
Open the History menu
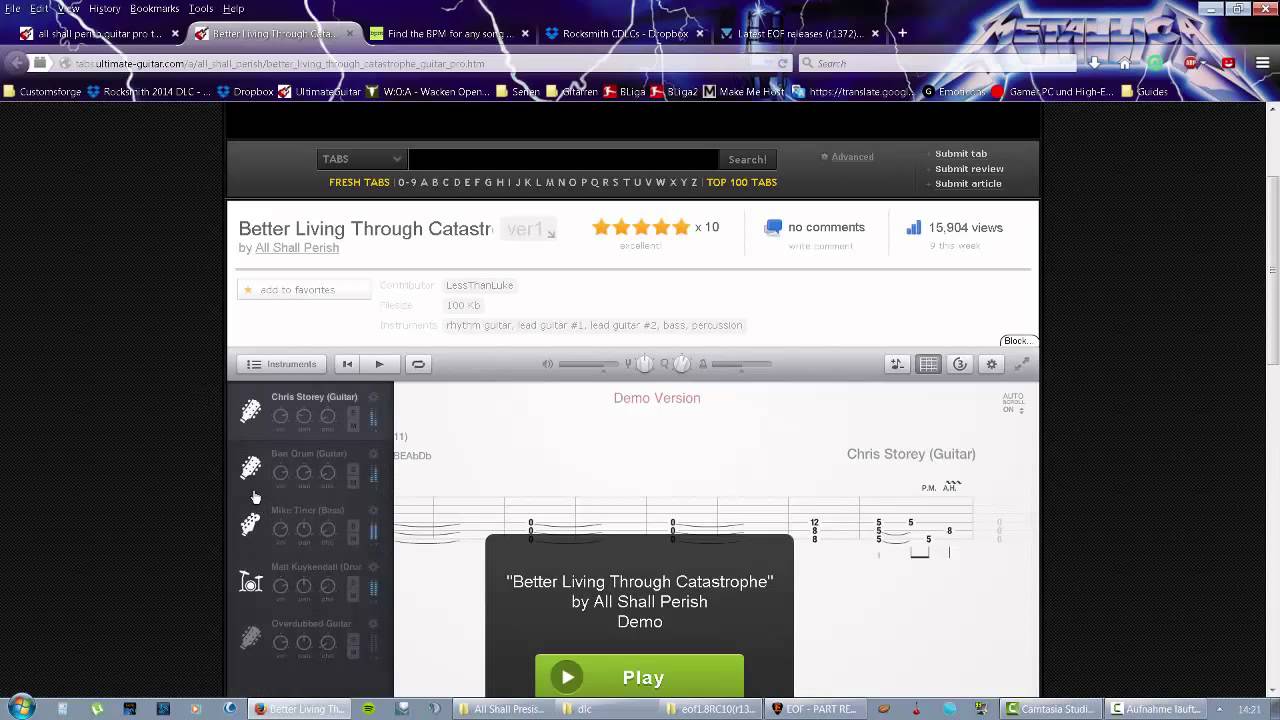coord(105,8)
